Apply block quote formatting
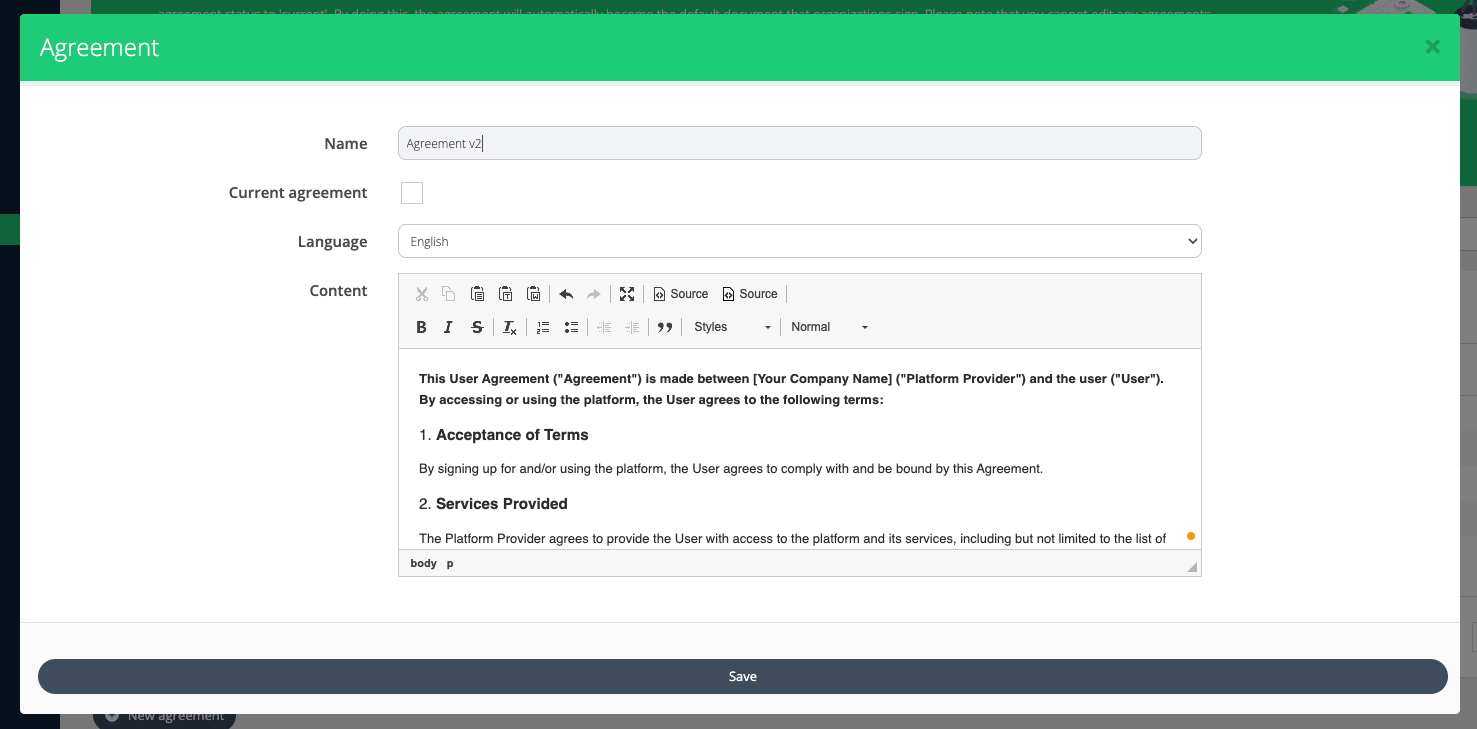1477x729 pixels. click(x=664, y=327)
